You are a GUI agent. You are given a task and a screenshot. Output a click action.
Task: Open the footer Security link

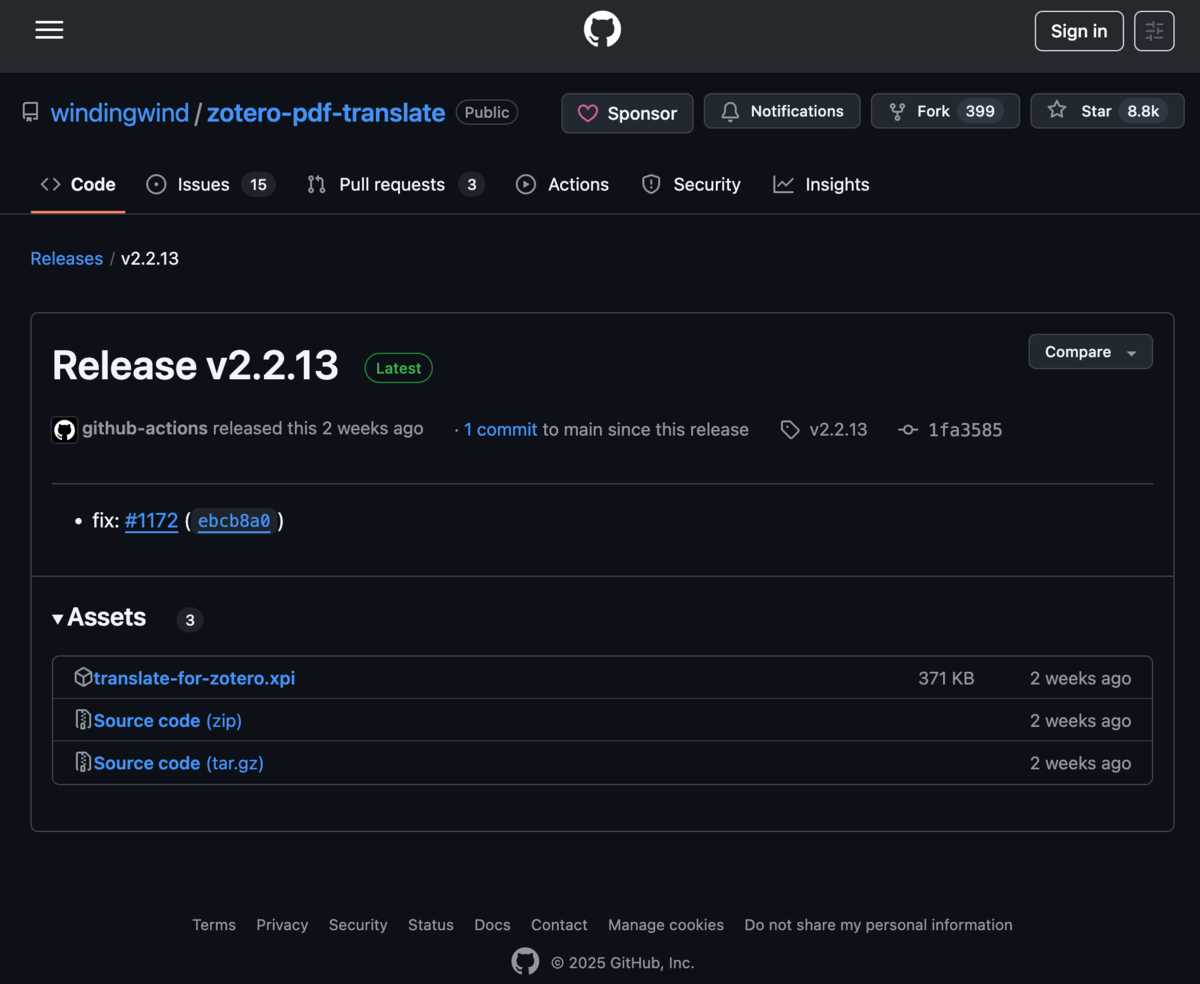358,925
